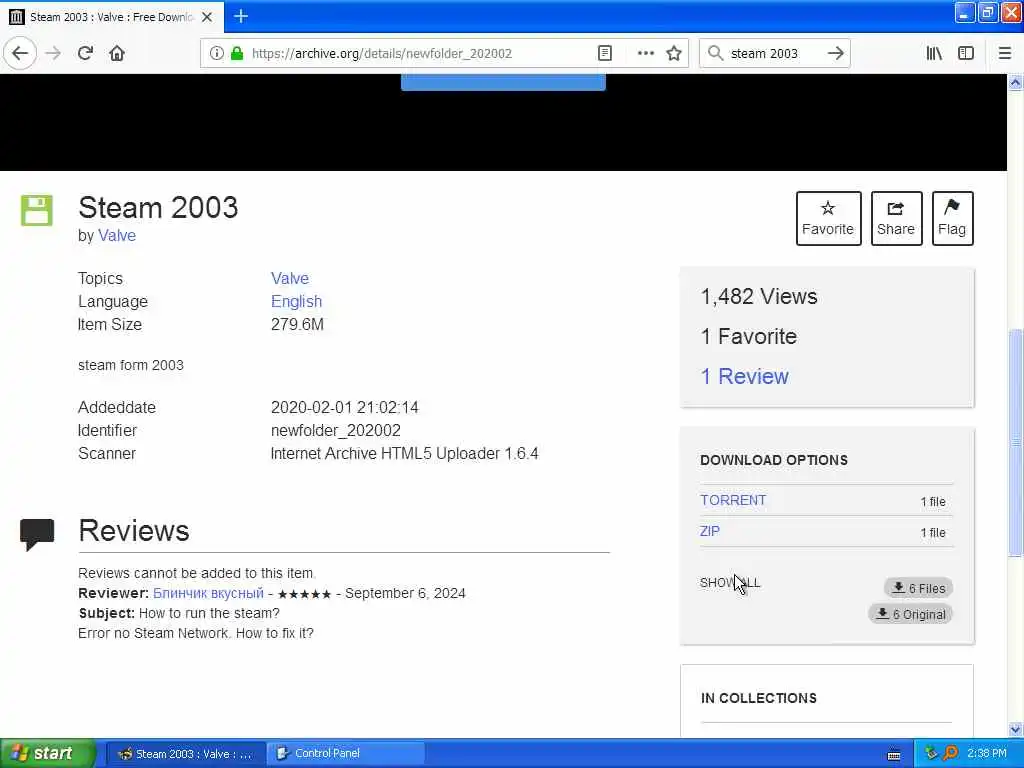Screen dimensions: 1024x768
Task: Click the keyboard icon in taskbar
Action: pos(894,754)
